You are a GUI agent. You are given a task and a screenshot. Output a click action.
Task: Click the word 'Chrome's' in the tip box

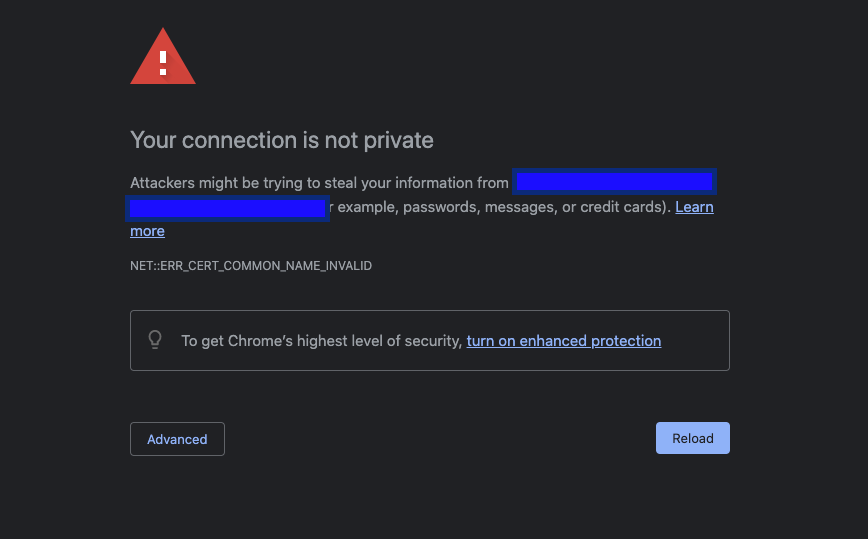pos(260,341)
